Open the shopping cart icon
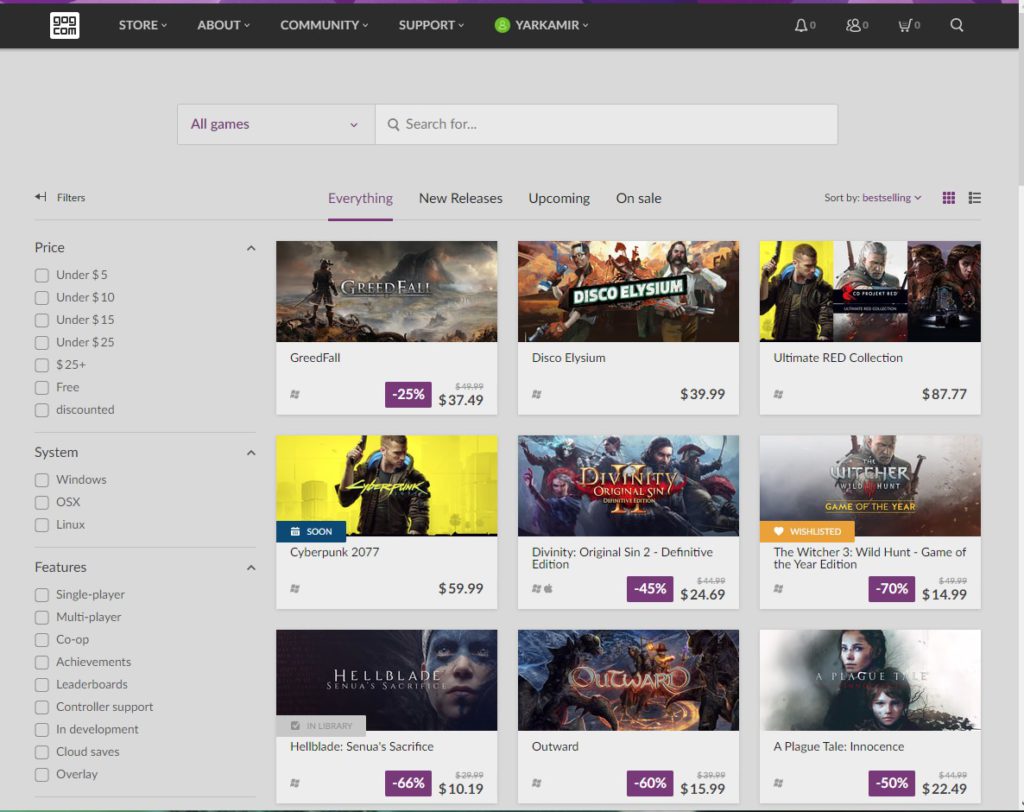Viewport: 1024px width, 812px height. point(904,25)
